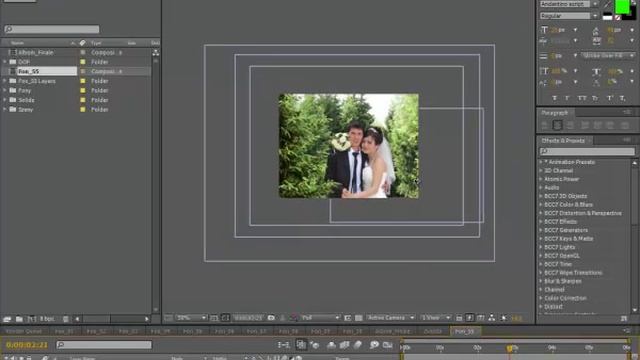This screenshot has width=640, height=360.
Task: Open the 50% magnification dropdown
Action: click(x=191, y=318)
